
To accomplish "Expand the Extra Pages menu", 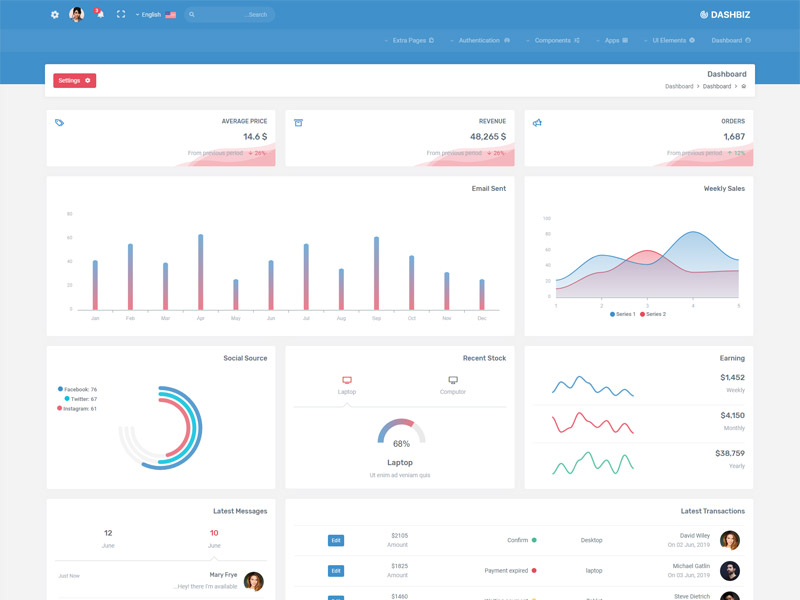I will pyautogui.click(x=409, y=41).
